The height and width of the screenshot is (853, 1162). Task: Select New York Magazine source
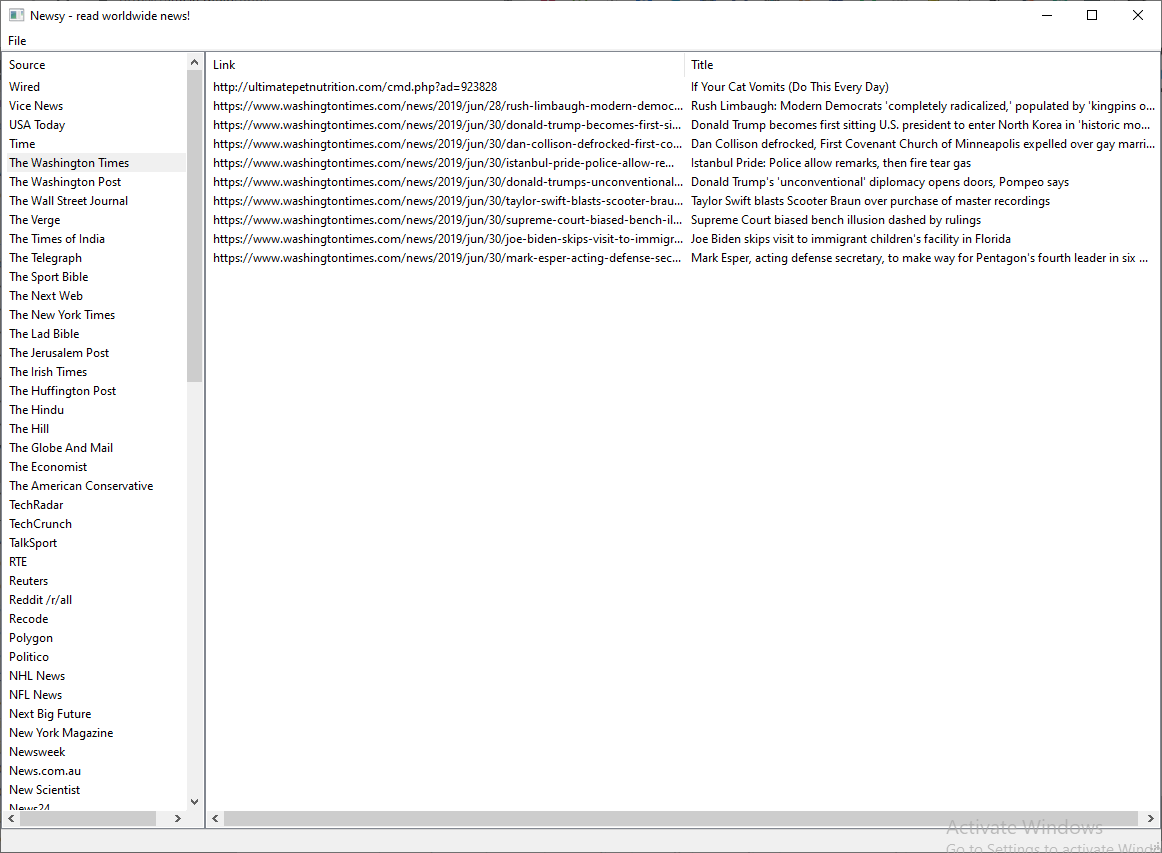coord(61,734)
